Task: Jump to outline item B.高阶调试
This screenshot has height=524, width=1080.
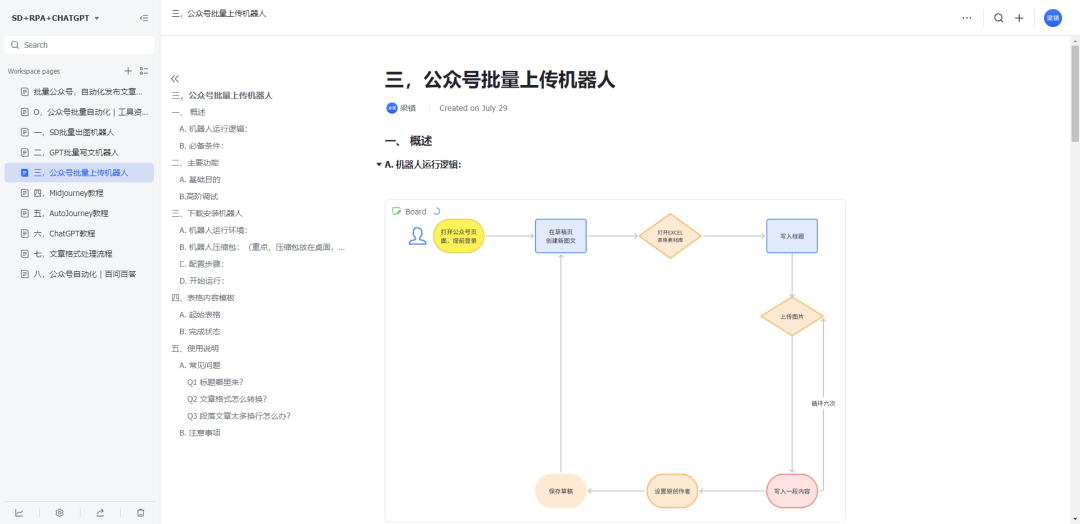Action: click(198, 196)
